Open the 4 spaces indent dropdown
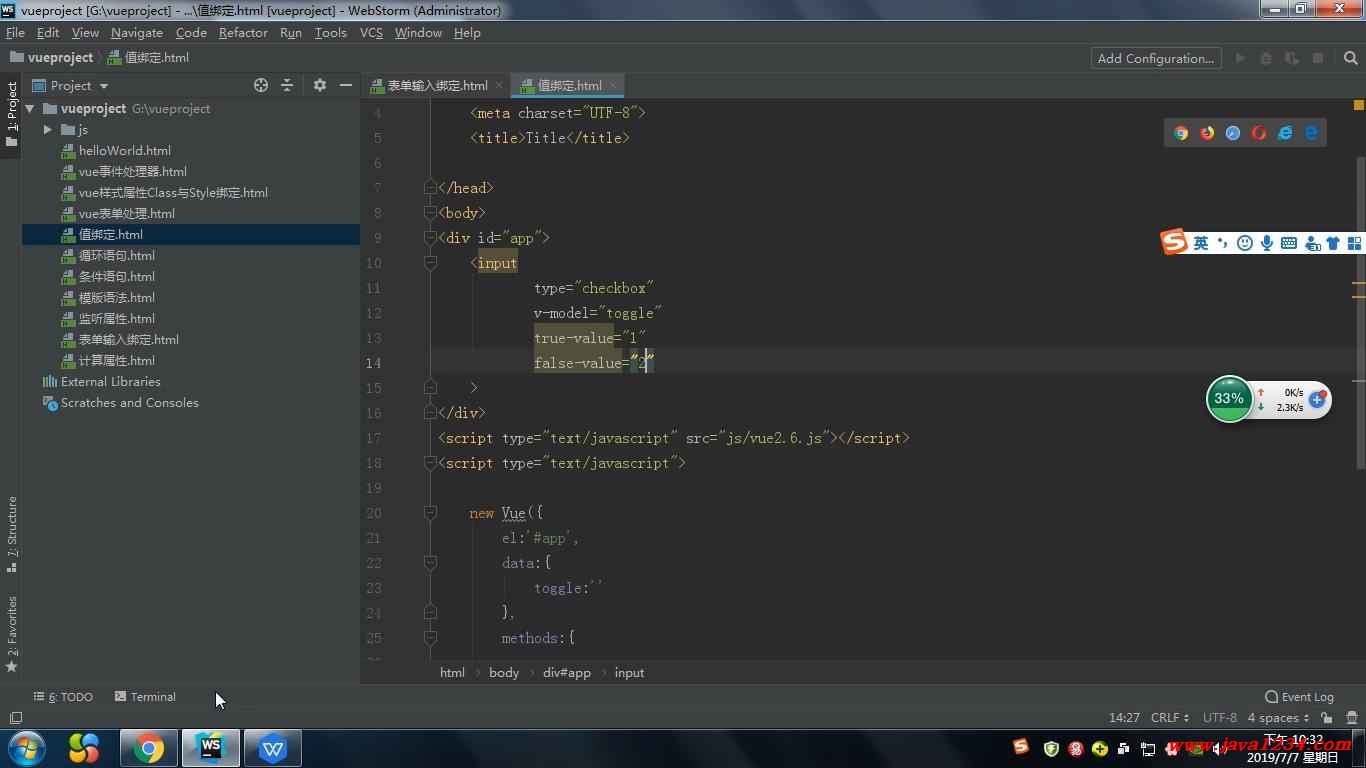The height and width of the screenshot is (768, 1366). pyautogui.click(x=1278, y=718)
